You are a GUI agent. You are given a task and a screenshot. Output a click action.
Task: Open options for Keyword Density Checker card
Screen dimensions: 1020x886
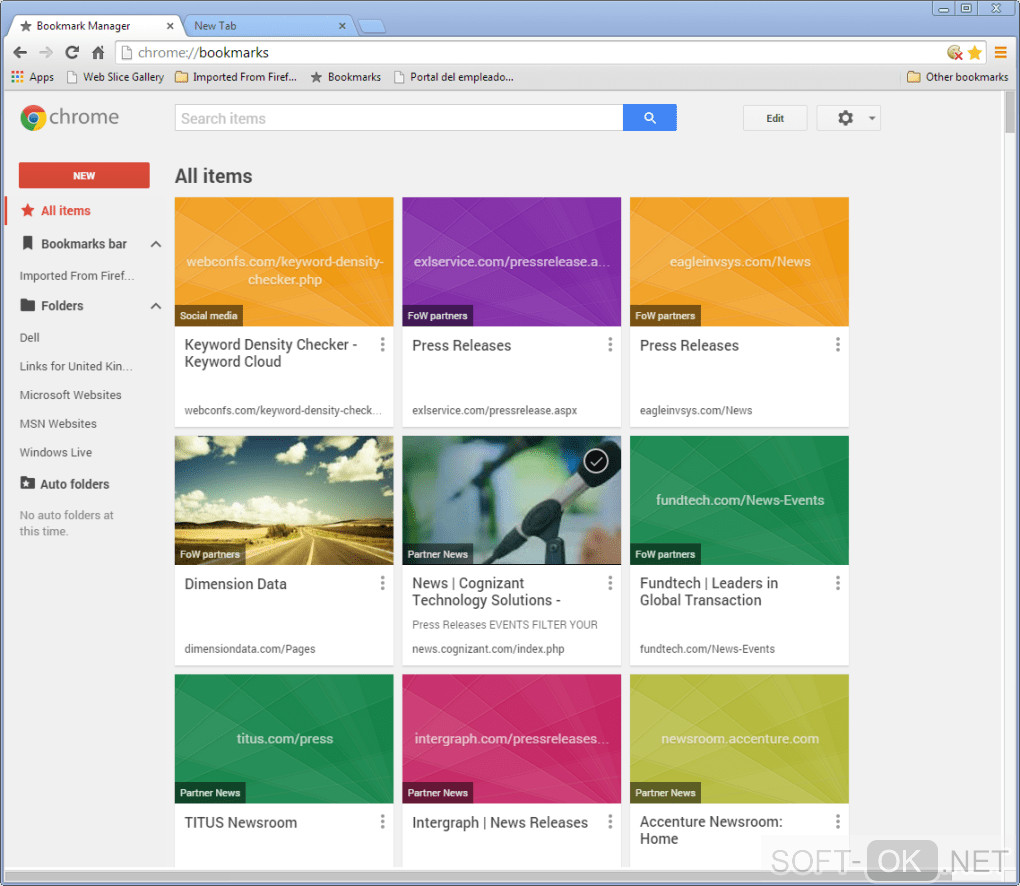point(382,345)
